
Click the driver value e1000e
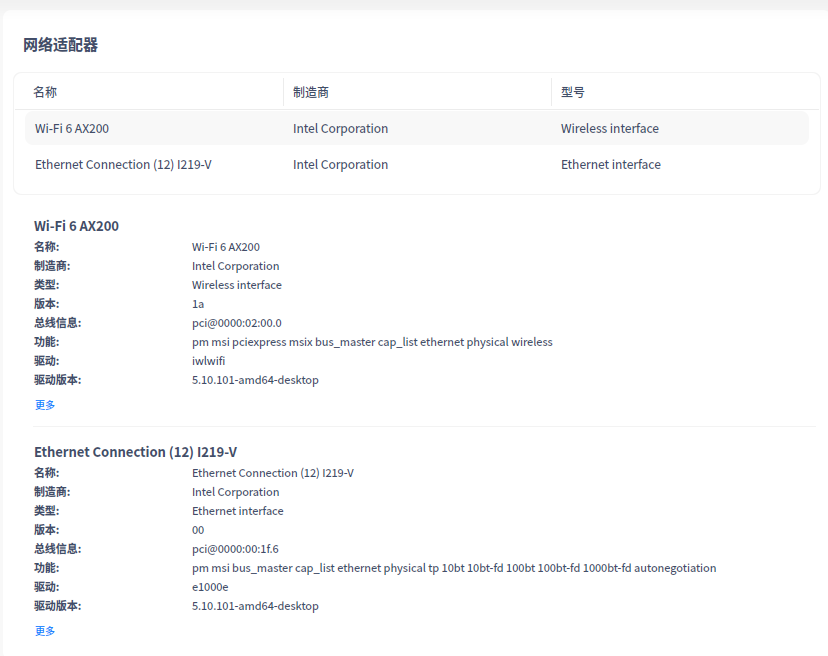210,587
